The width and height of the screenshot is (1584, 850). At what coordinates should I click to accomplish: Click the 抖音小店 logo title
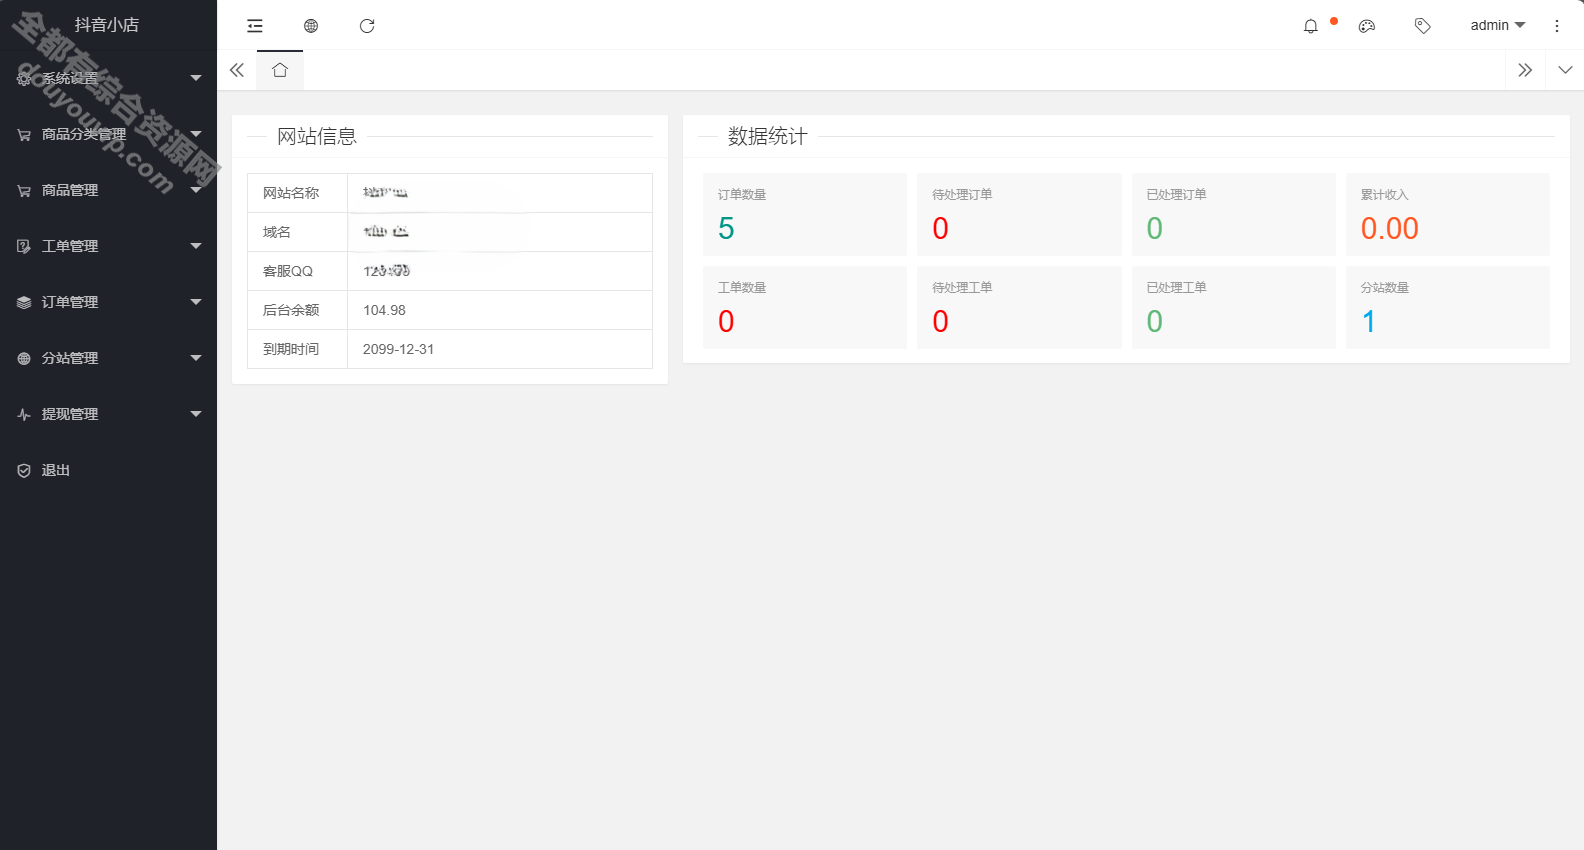107,25
